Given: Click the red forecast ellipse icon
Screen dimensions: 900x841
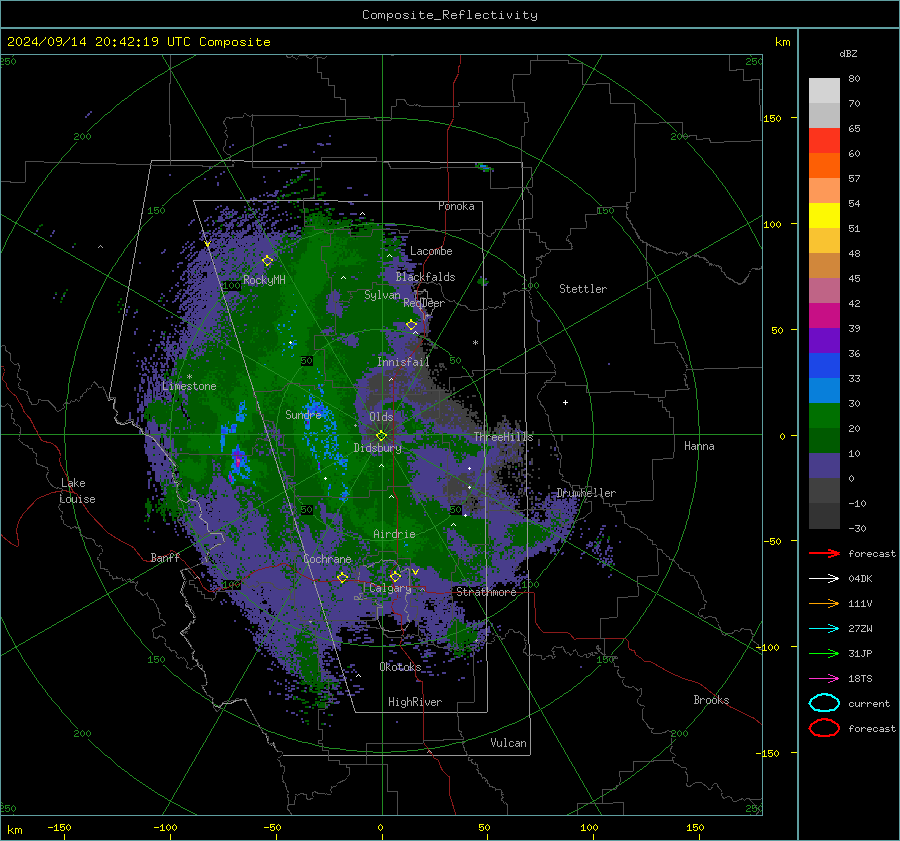Looking at the screenshot, I should 824,728.
